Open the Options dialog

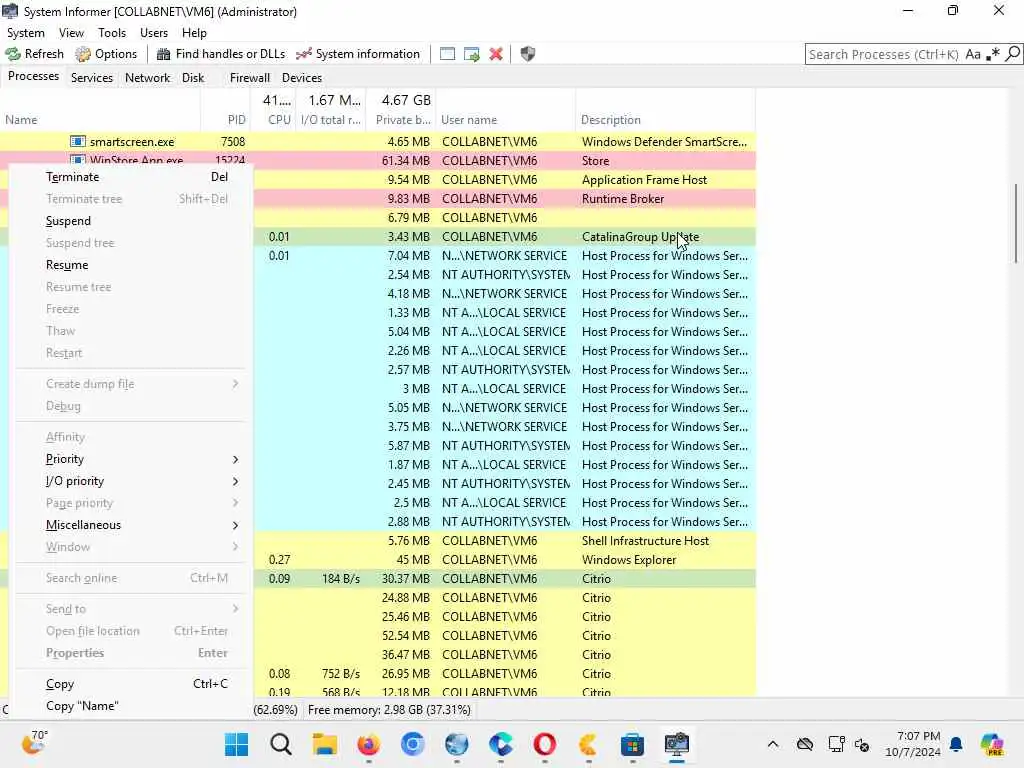(106, 54)
